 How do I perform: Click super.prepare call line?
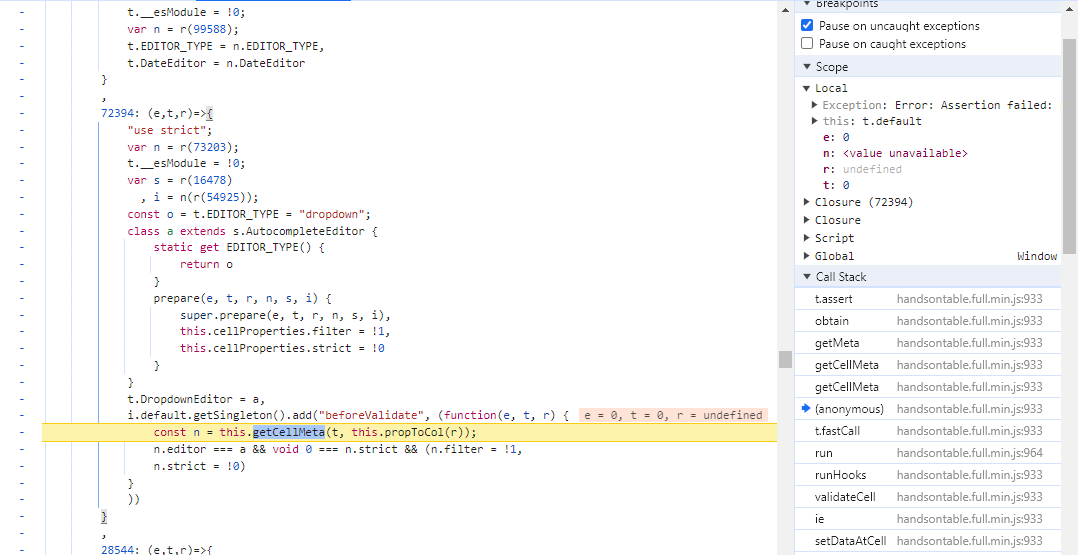pos(286,315)
